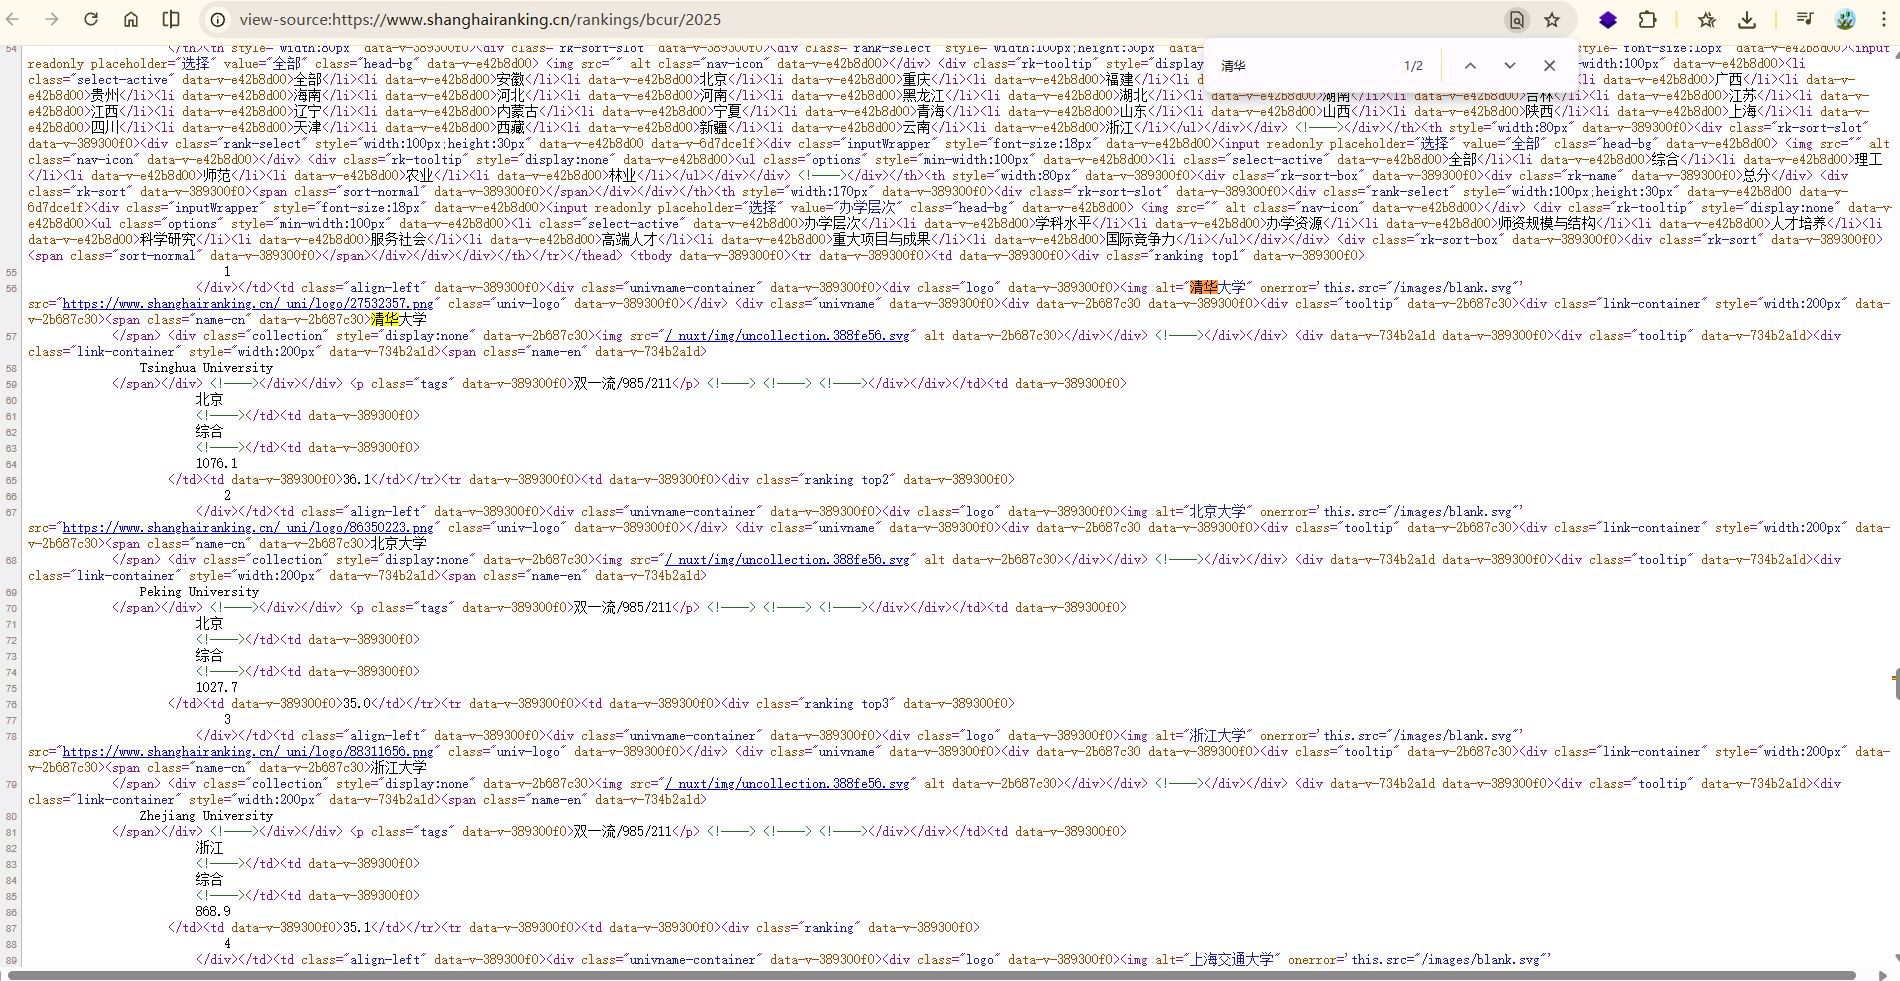
Task: Open the browser home page
Action: click(131, 19)
